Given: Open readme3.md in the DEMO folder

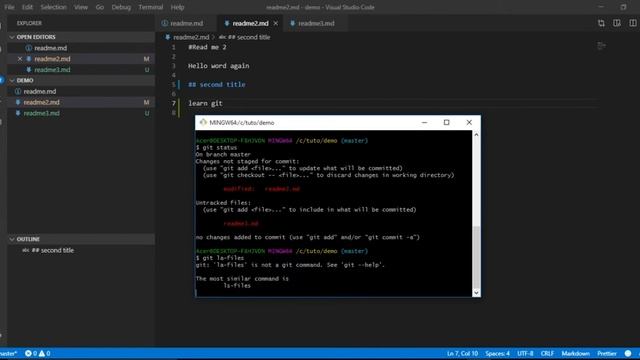Looking at the screenshot, I should [81, 113].
